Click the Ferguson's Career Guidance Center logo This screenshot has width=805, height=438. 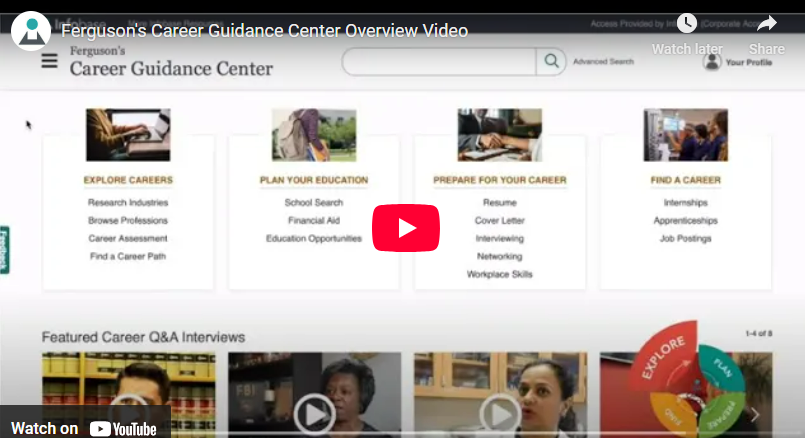pos(171,62)
